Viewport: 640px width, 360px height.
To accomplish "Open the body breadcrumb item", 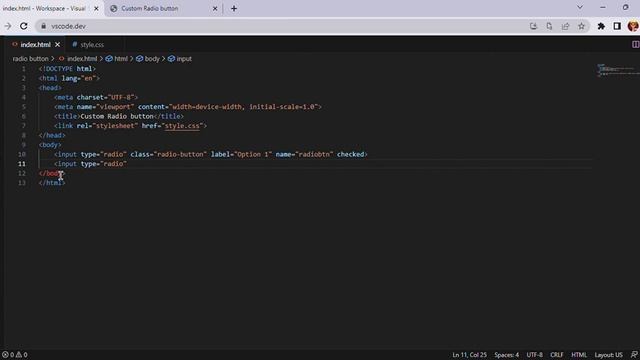I will [x=148, y=59].
